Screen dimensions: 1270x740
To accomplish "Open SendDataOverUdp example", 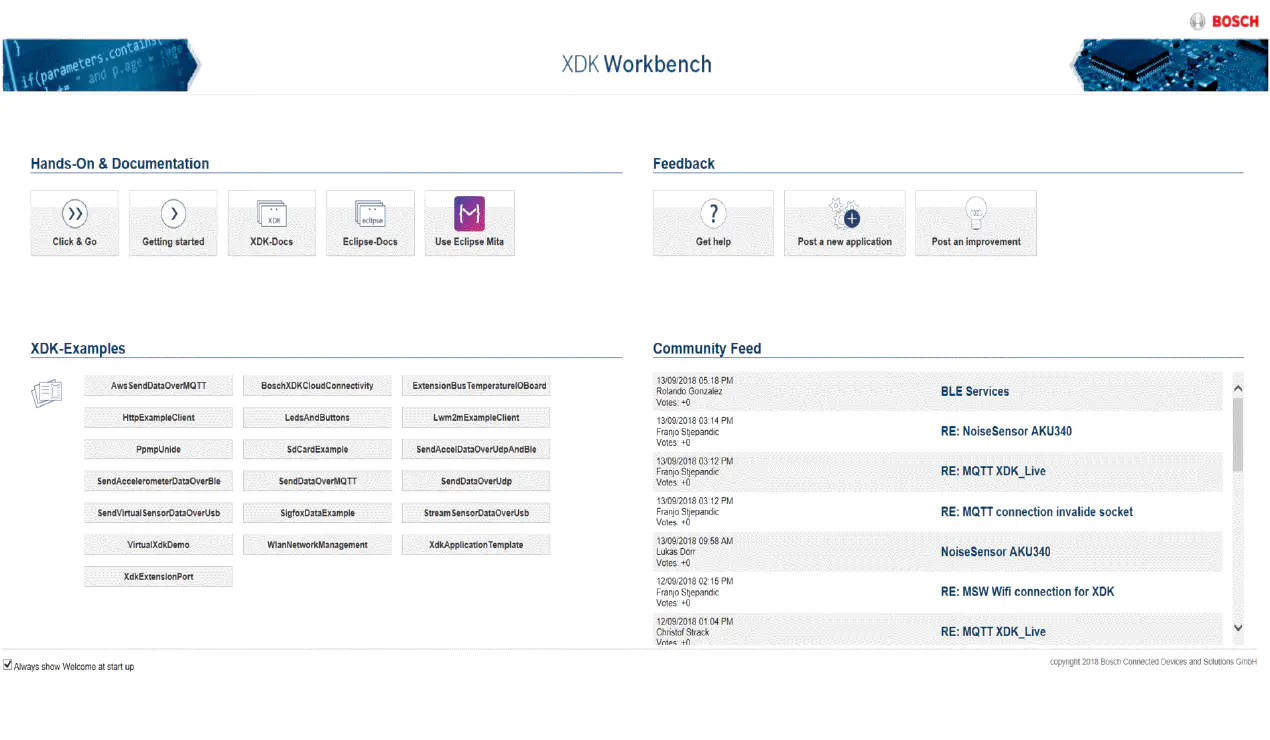I will (x=476, y=482).
